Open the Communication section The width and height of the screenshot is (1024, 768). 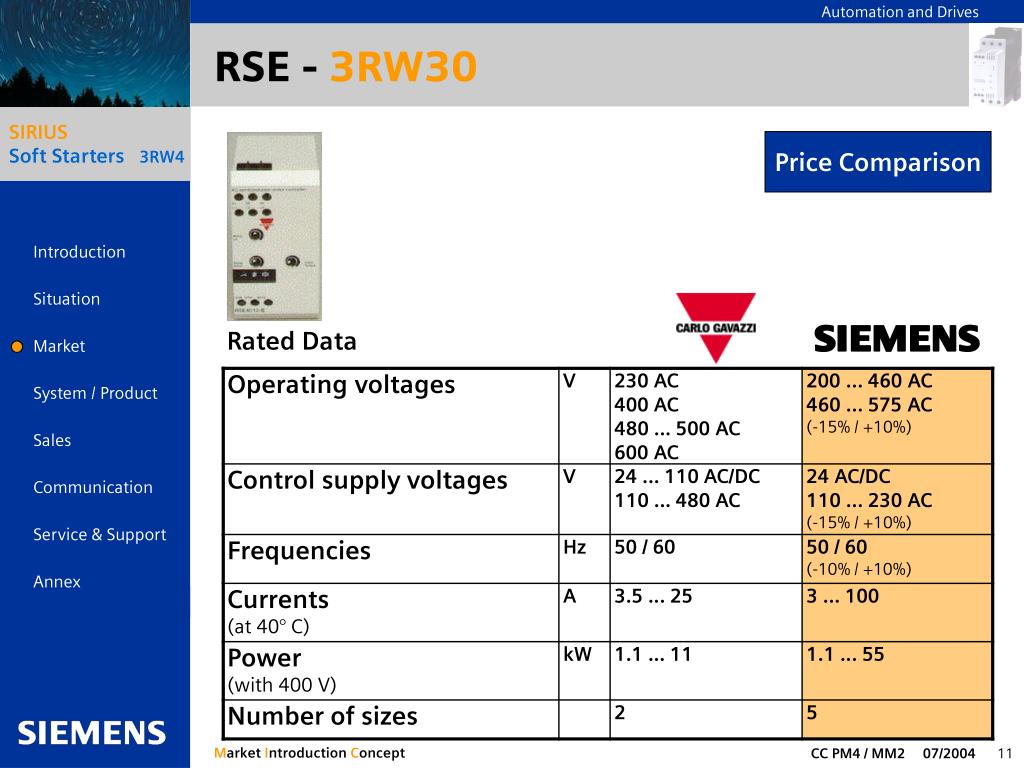pyautogui.click(x=93, y=487)
